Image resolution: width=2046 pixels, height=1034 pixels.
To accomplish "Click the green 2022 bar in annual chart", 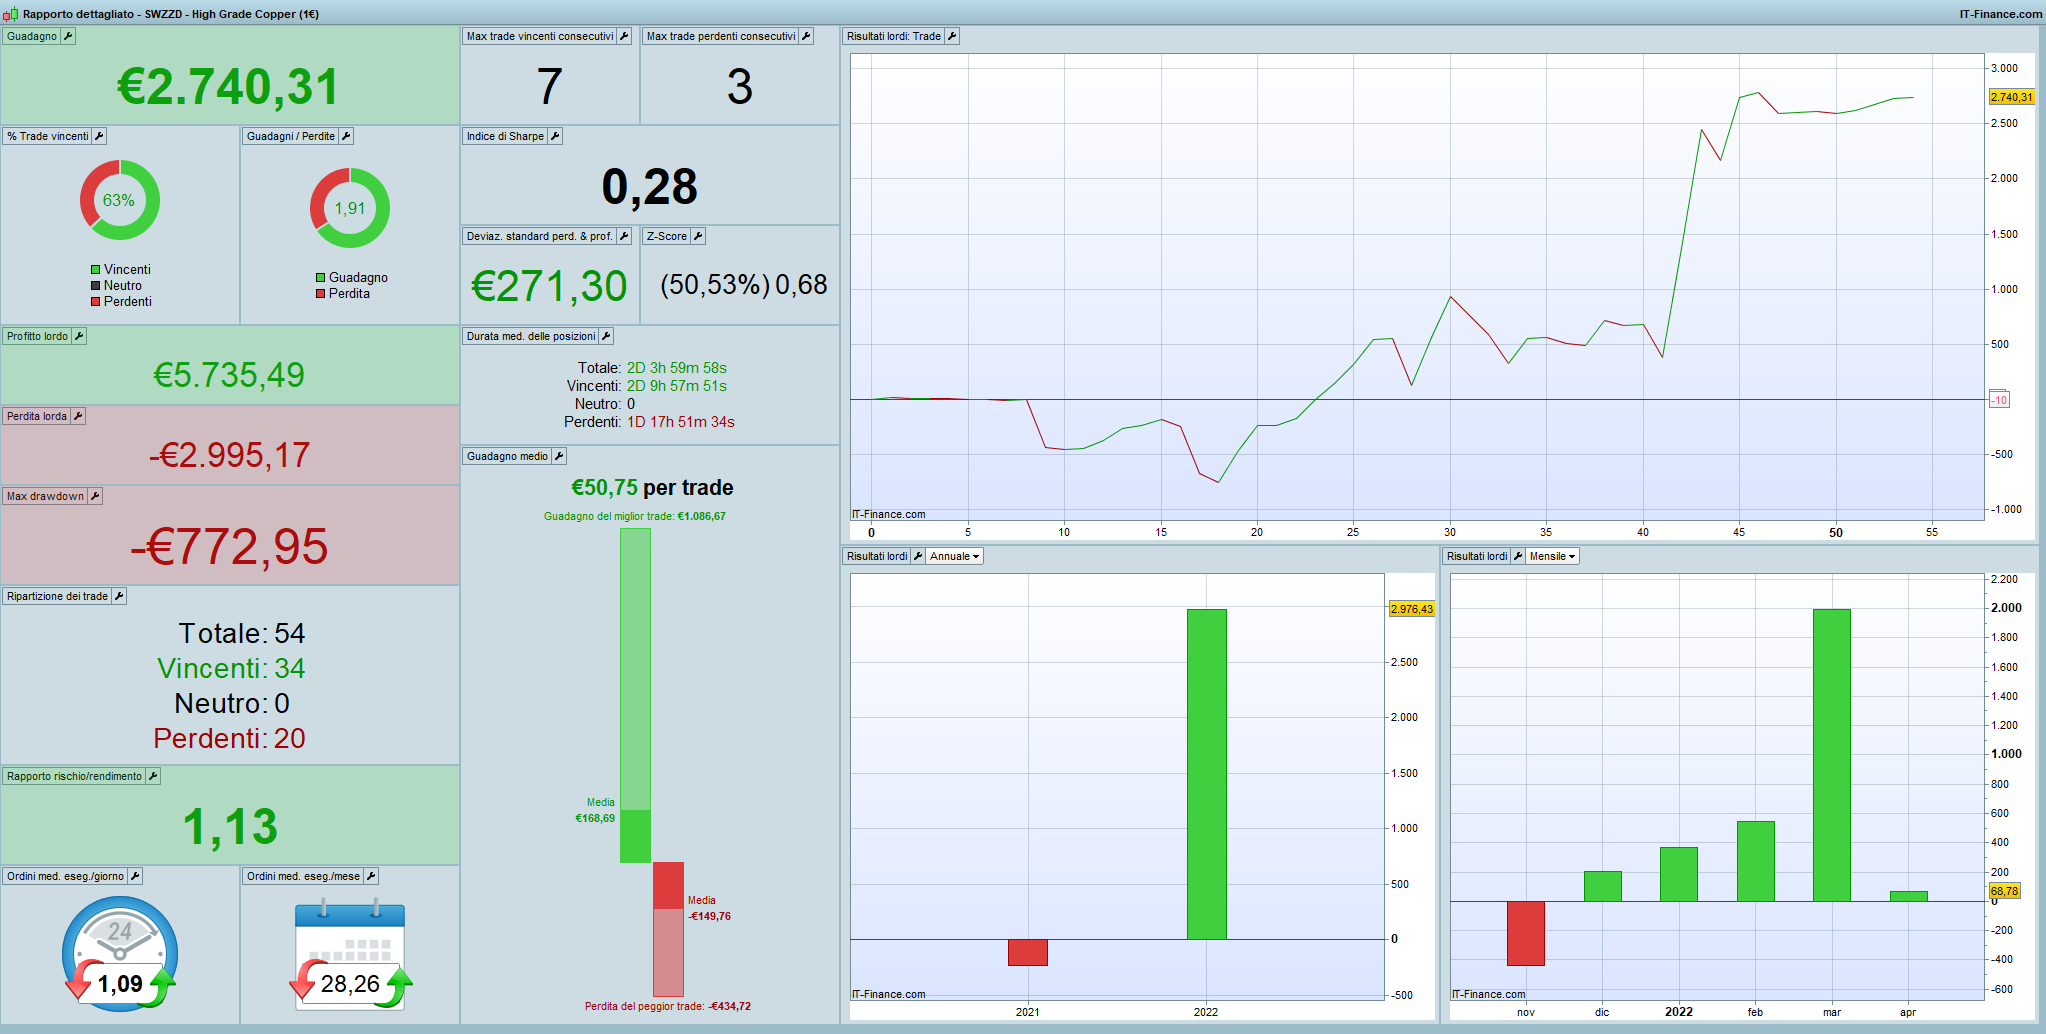I will point(1207,774).
